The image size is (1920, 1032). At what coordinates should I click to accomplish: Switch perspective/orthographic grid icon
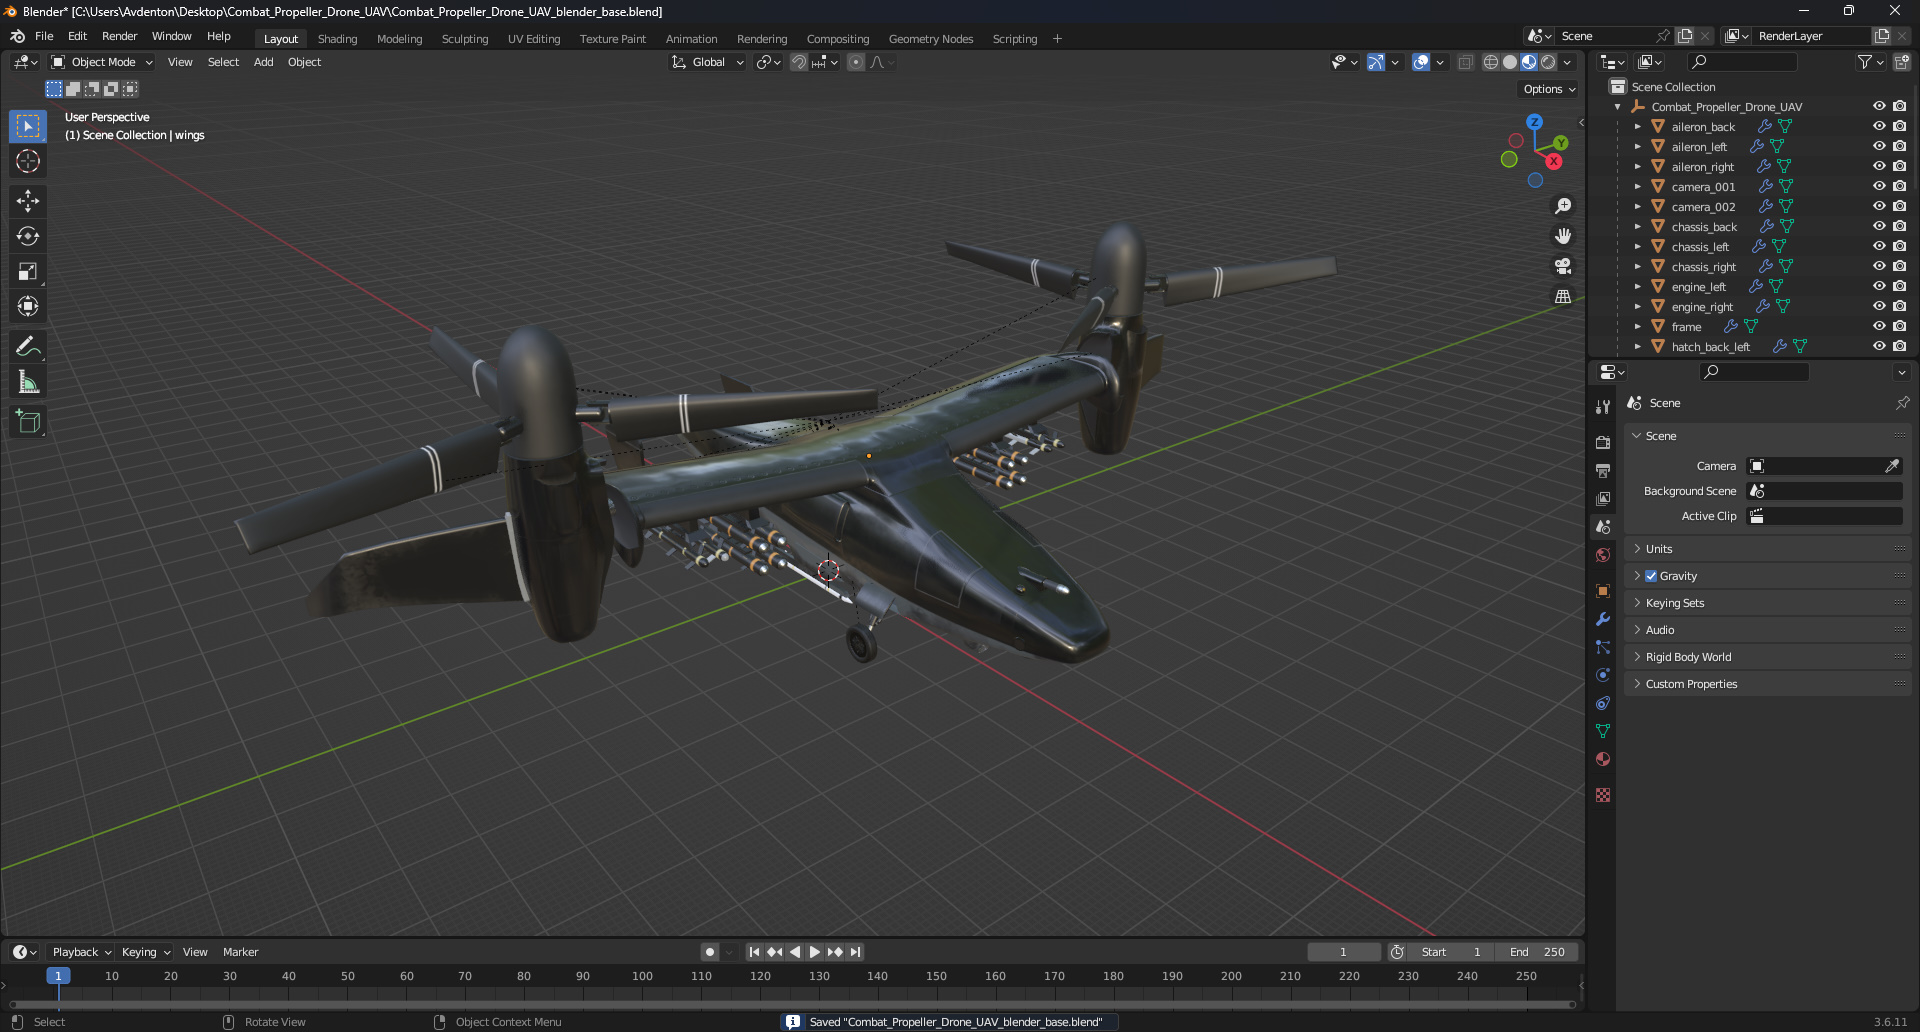coord(1563,296)
